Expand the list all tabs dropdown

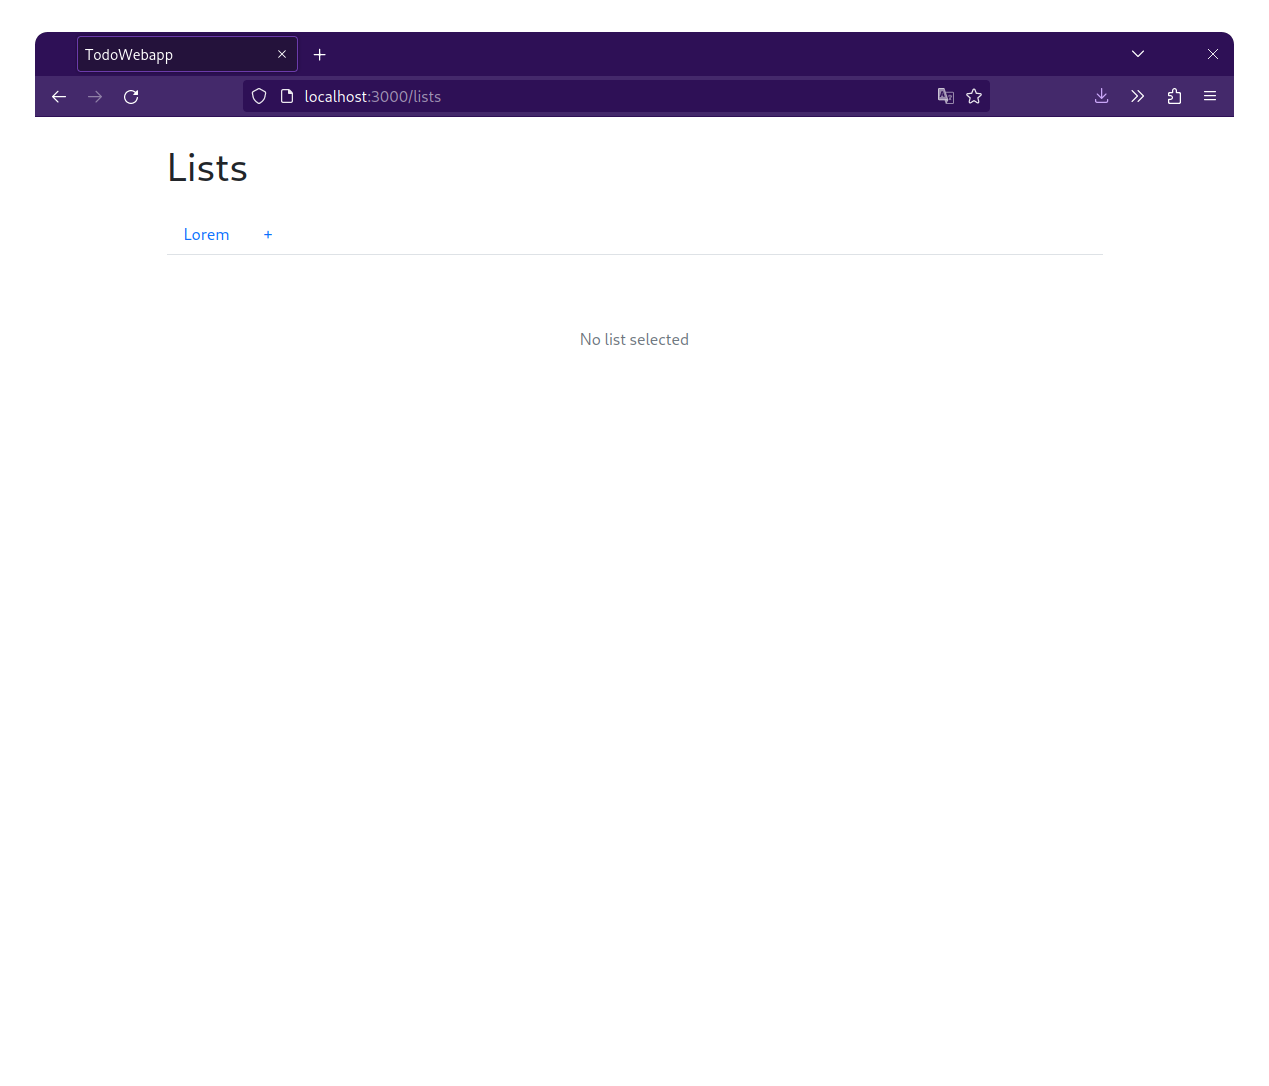click(x=1138, y=54)
